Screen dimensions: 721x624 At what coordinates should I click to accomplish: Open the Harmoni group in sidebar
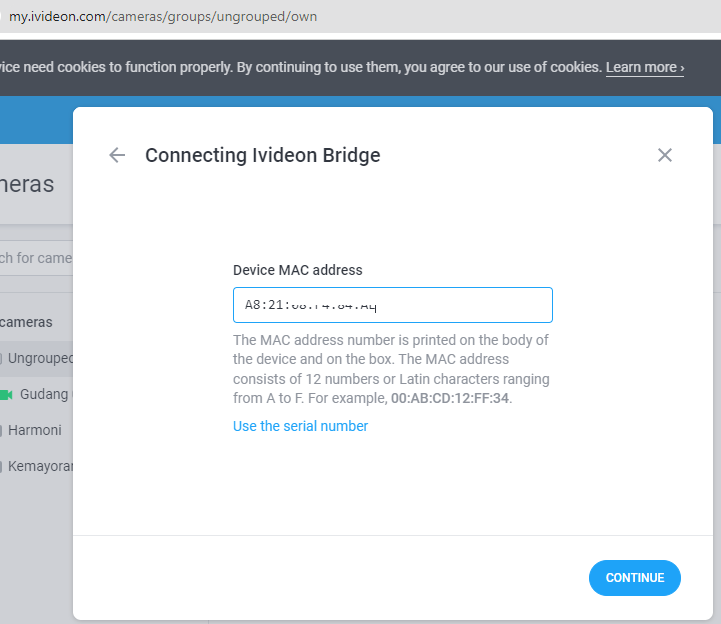tap(34, 430)
